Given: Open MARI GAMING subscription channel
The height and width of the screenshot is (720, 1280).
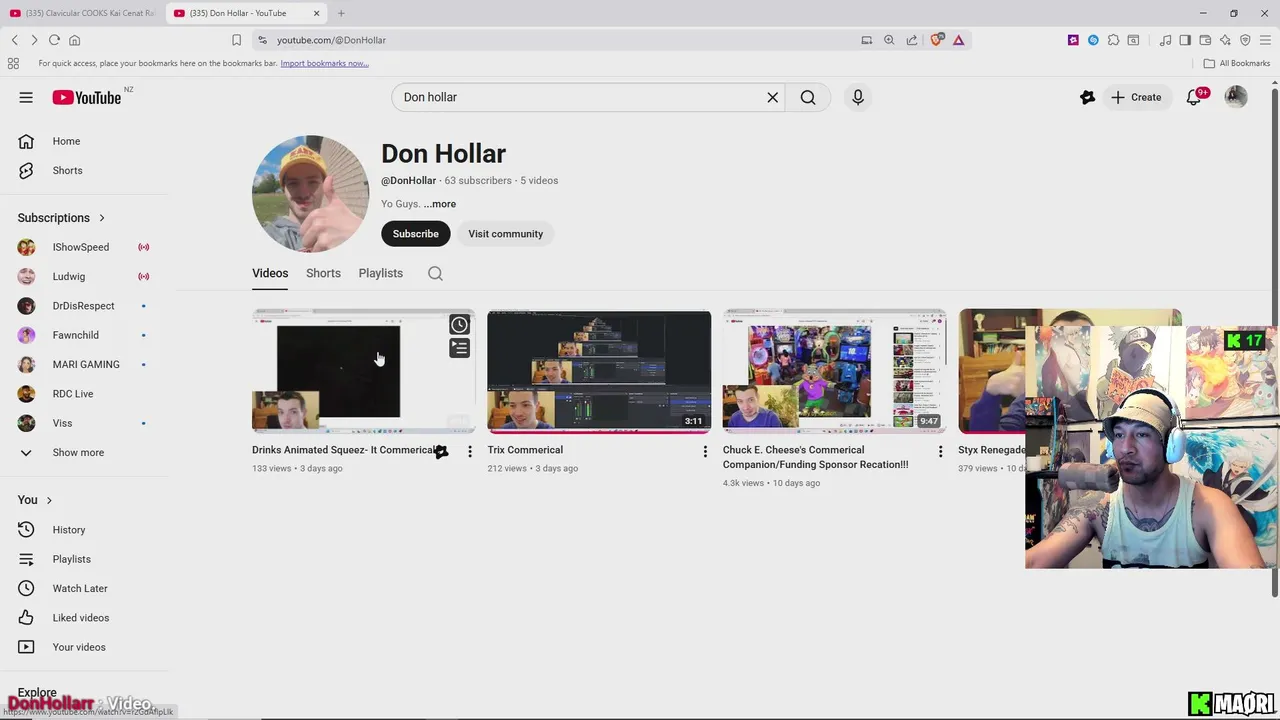Looking at the screenshot, I should coord(85,364).
